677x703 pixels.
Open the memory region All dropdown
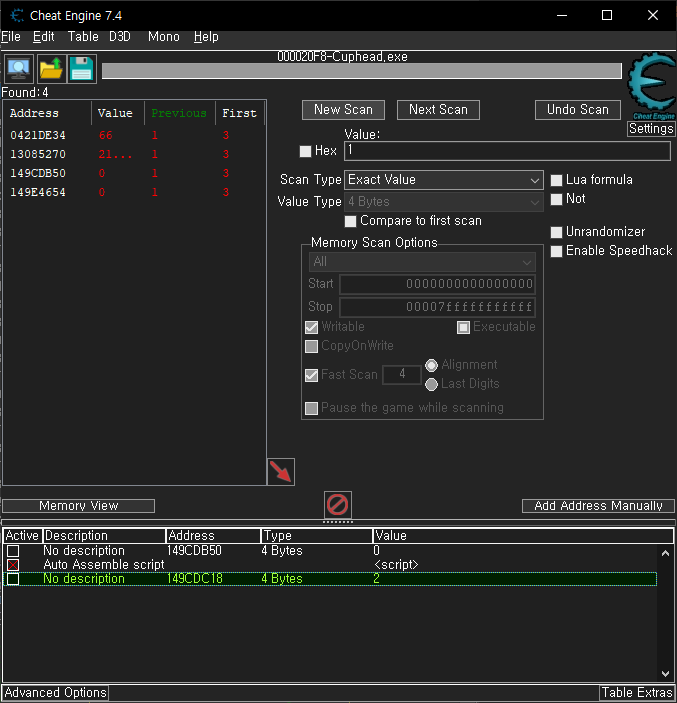point(422,262)
